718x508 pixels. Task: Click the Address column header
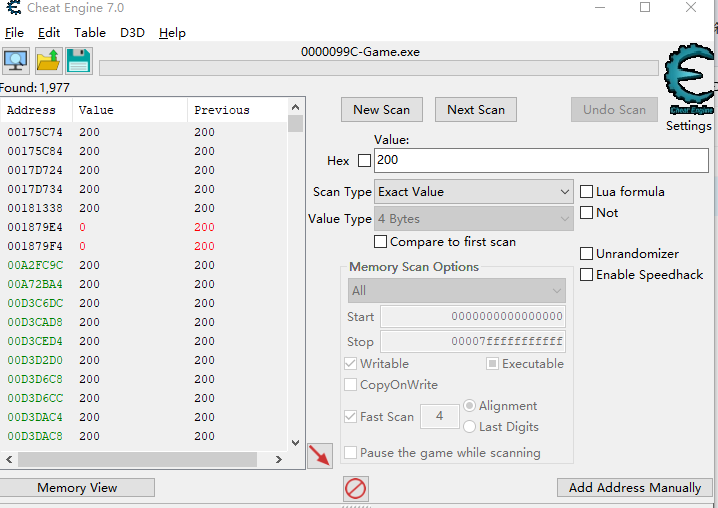tap(37, 110)
